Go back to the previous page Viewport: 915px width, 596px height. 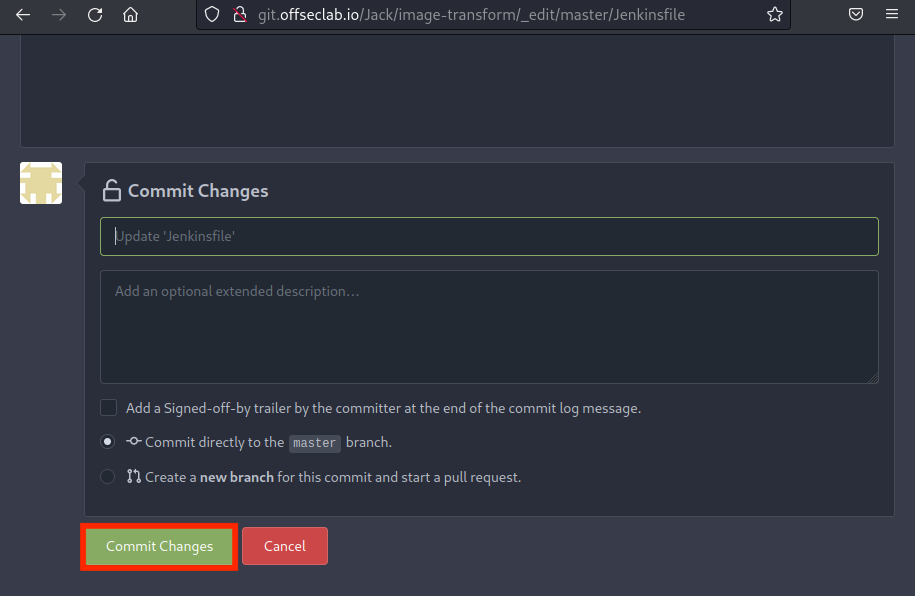click(x=23, y=15)
